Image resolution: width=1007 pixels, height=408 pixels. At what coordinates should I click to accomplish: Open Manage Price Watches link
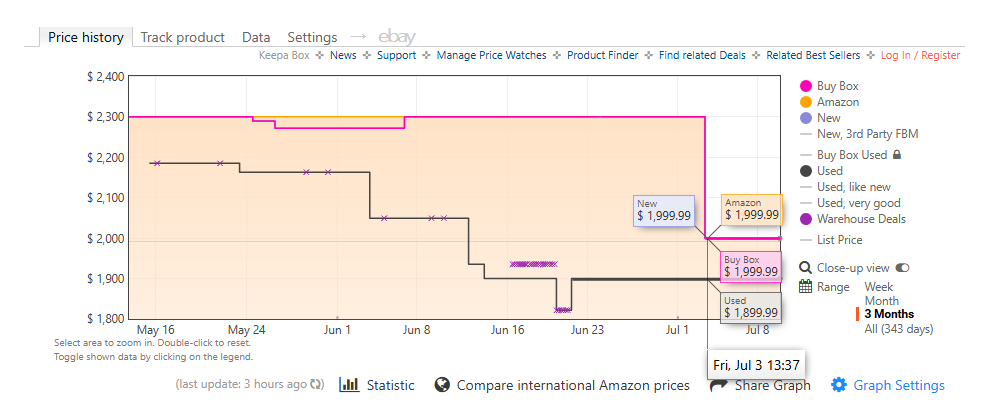(x=491, y=55)
